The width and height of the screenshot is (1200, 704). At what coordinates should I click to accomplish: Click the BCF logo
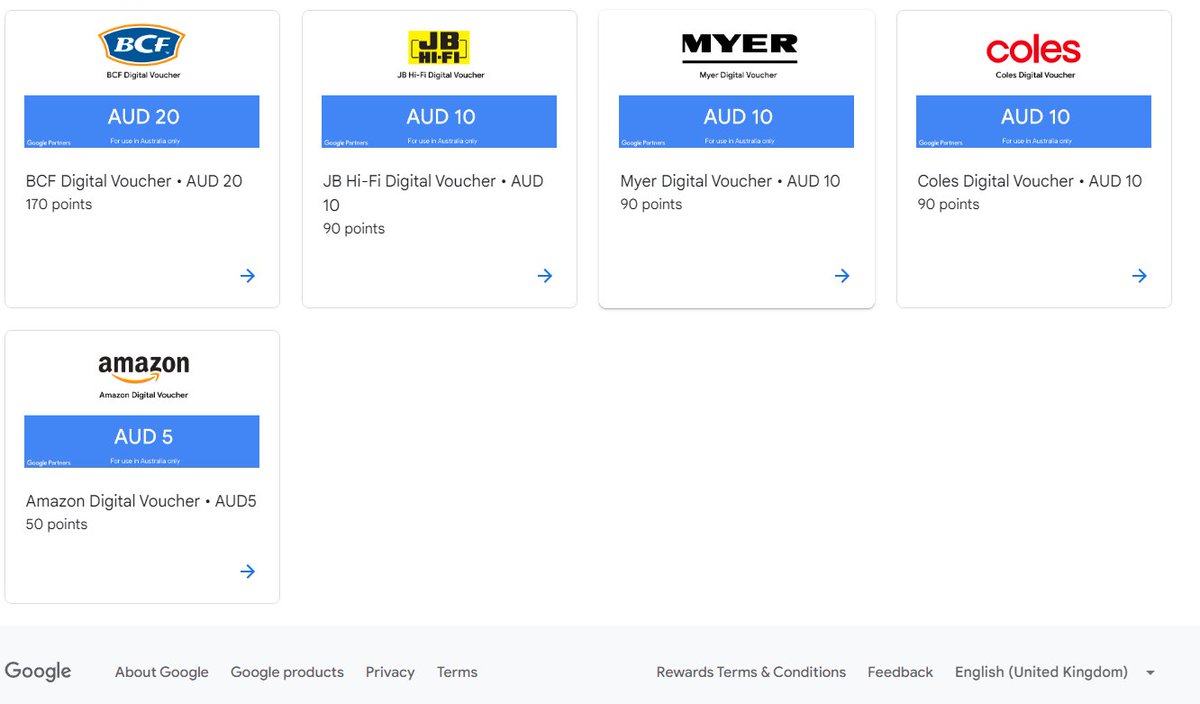[142, 44]
